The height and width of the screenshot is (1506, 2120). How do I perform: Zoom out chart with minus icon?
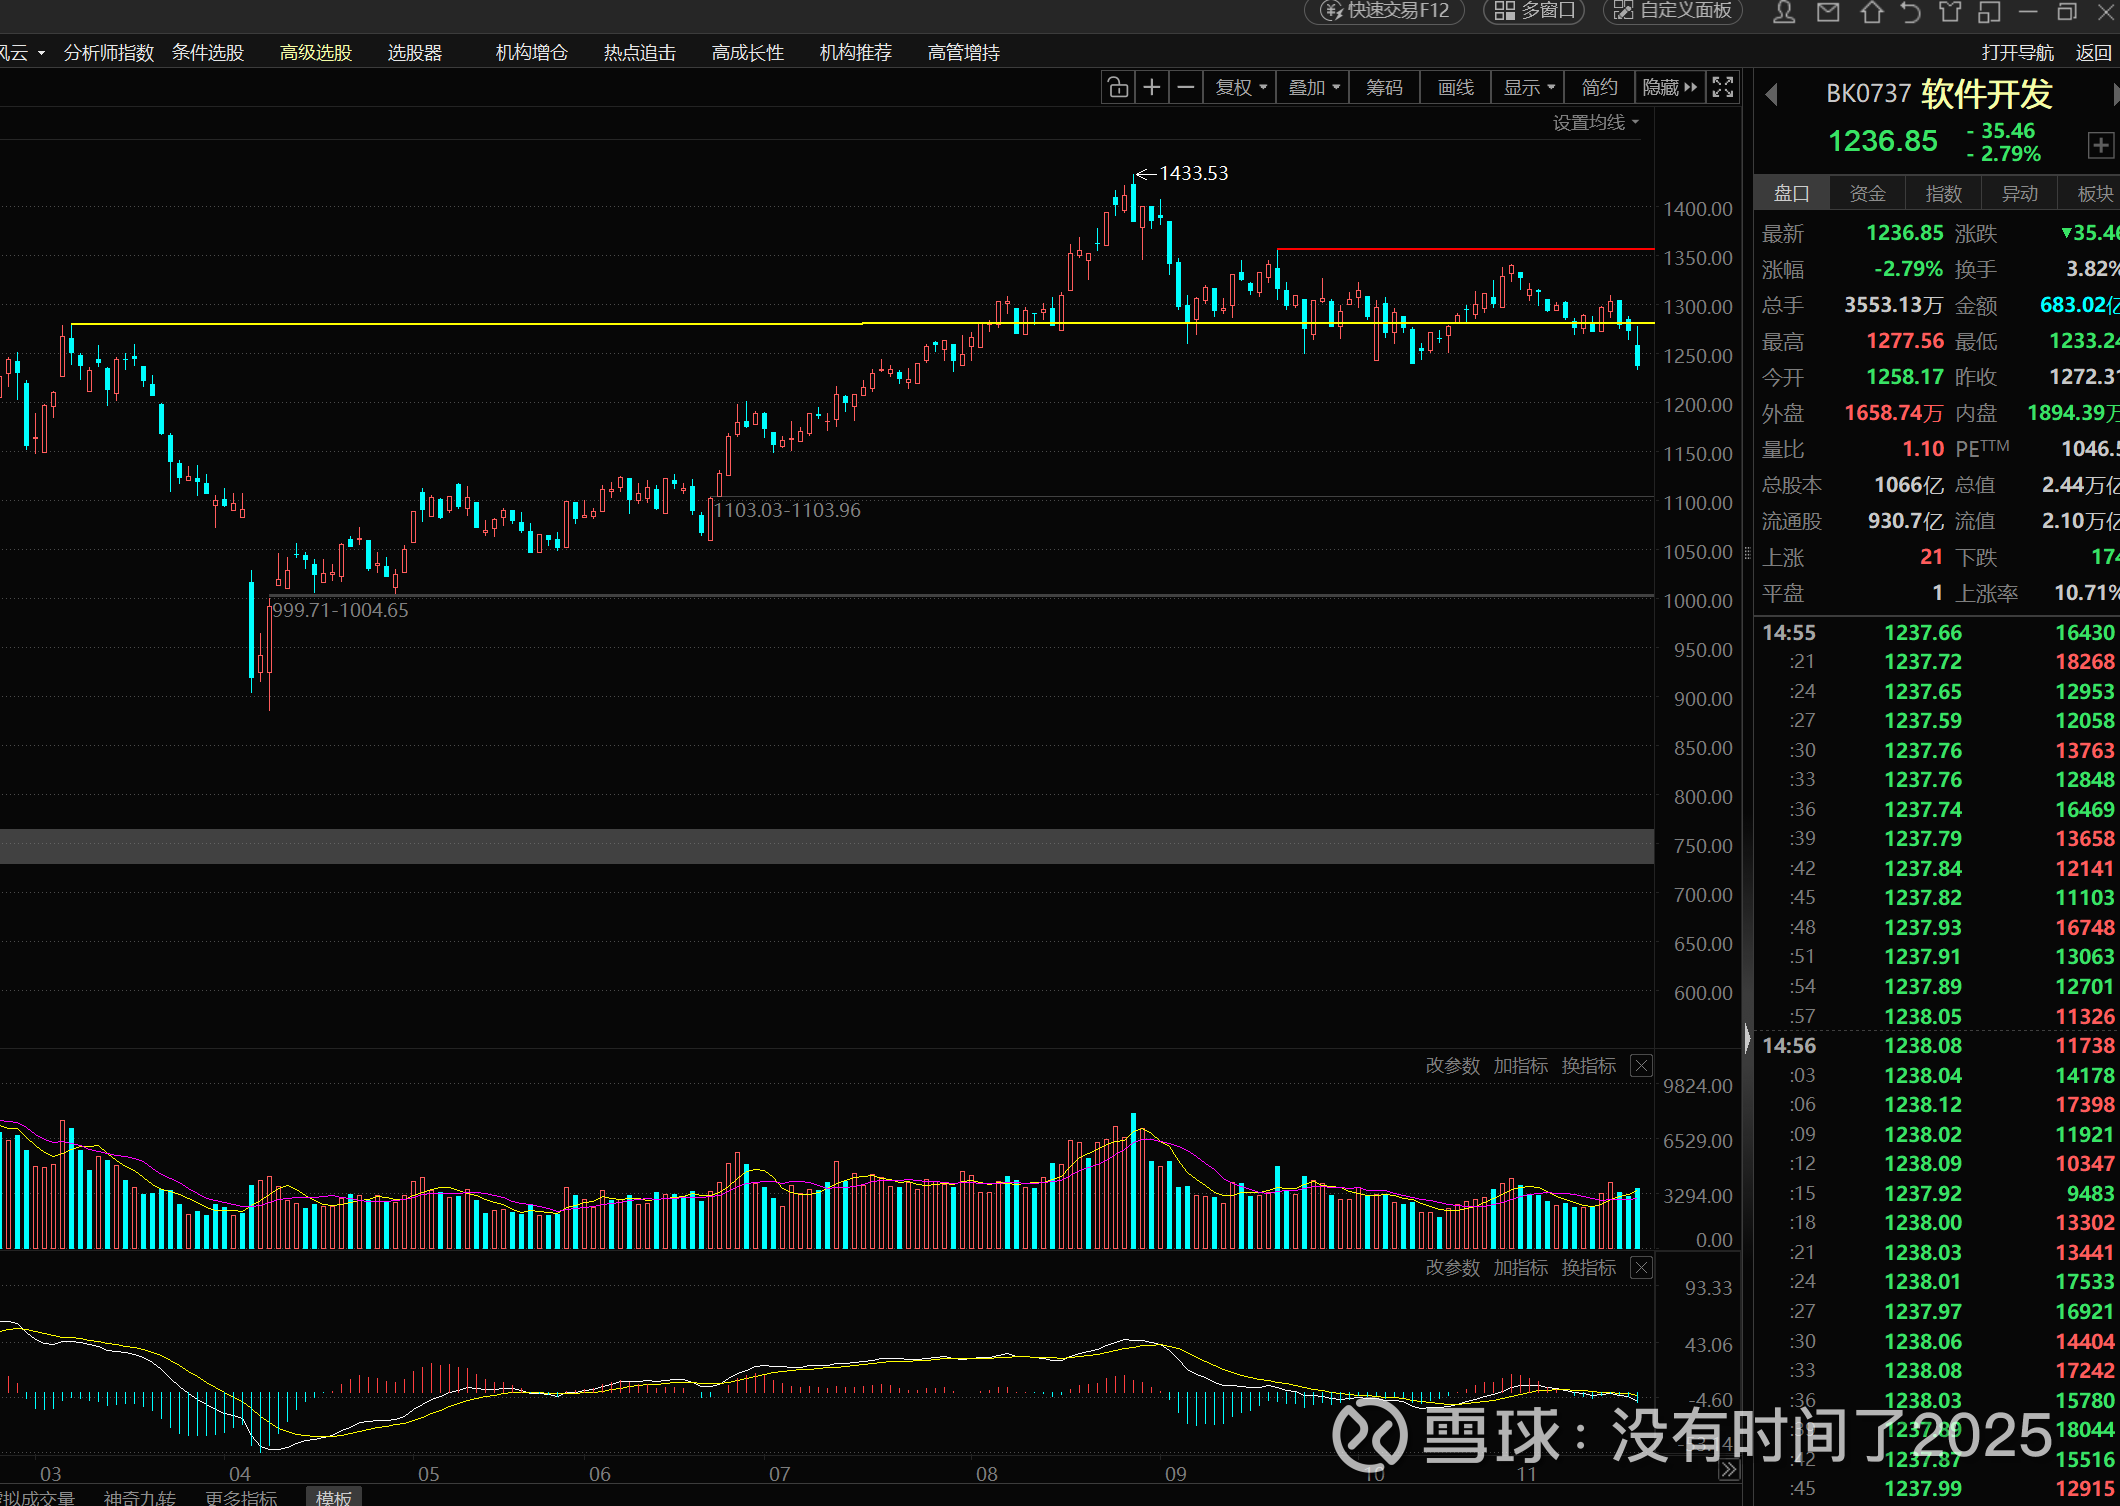click(1186, 88)
